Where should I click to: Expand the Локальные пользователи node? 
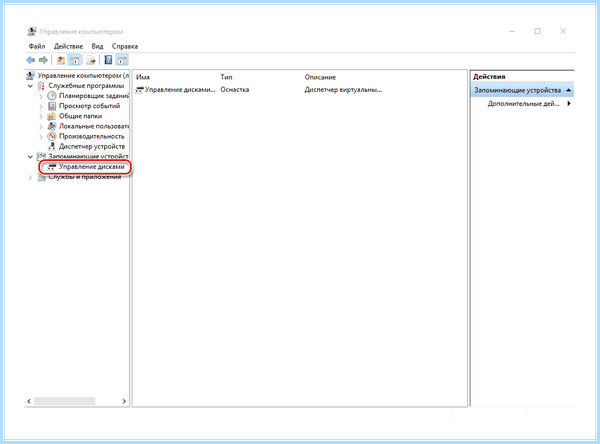pyautogui.click(x=41, y=126)
